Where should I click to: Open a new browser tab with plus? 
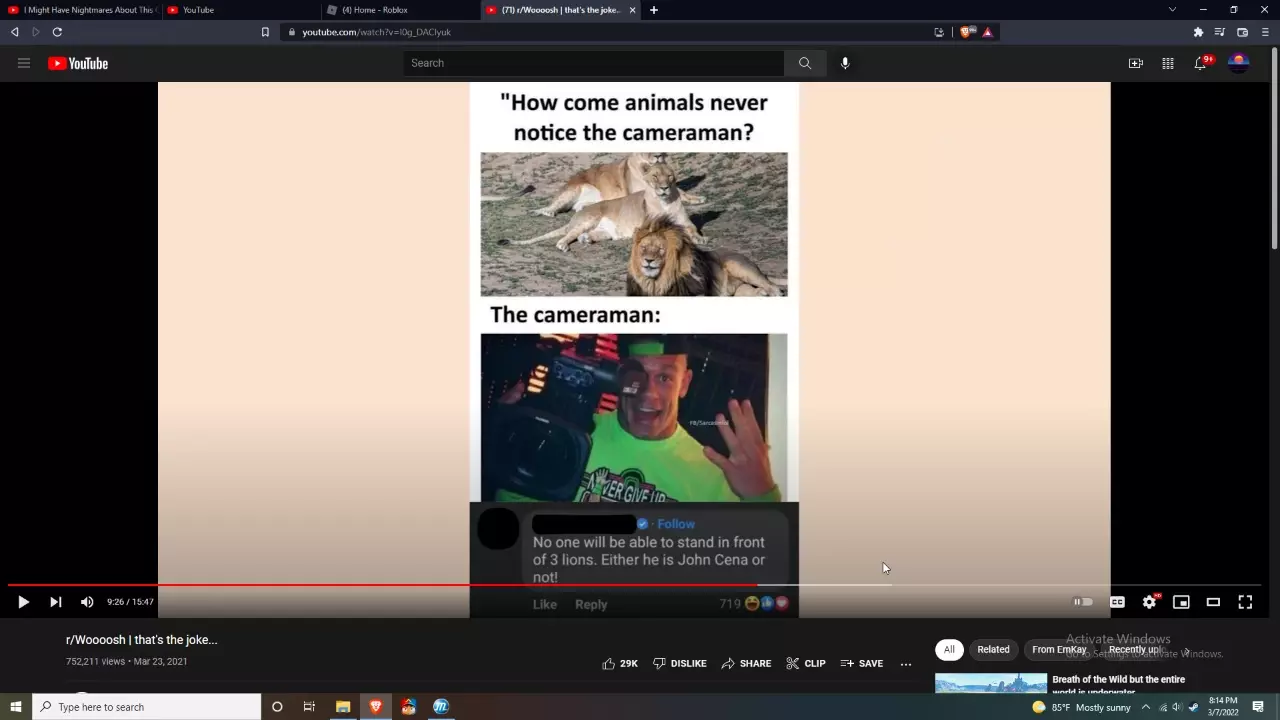pos(654,10)
